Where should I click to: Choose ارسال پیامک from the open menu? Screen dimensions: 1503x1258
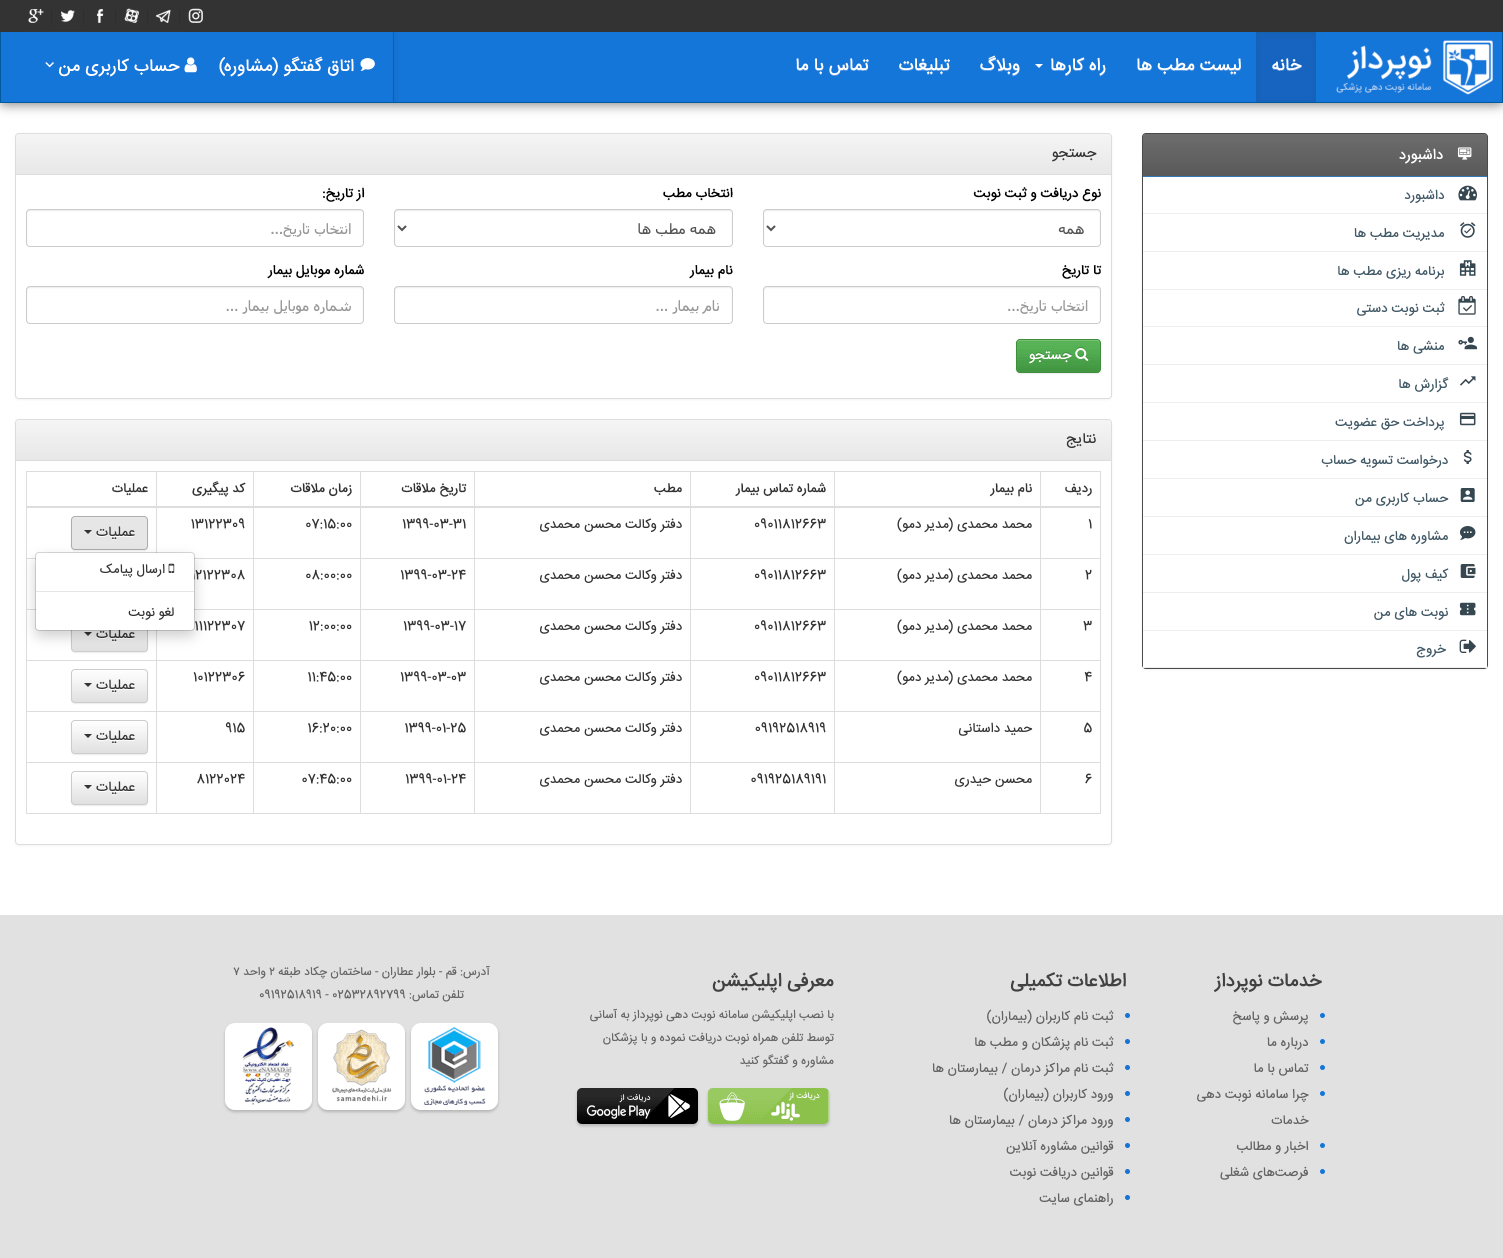pyautogui.click(x=137, y=569)
